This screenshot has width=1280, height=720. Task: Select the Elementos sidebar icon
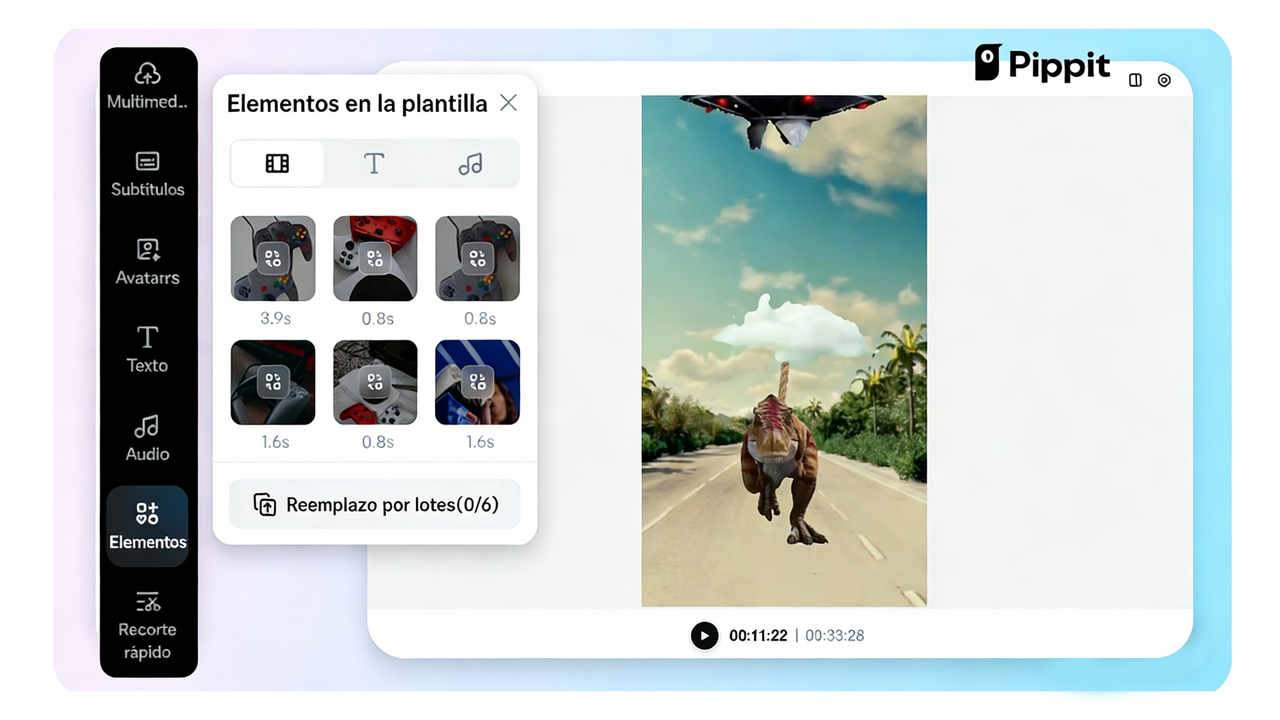click(x=147, y=526)
